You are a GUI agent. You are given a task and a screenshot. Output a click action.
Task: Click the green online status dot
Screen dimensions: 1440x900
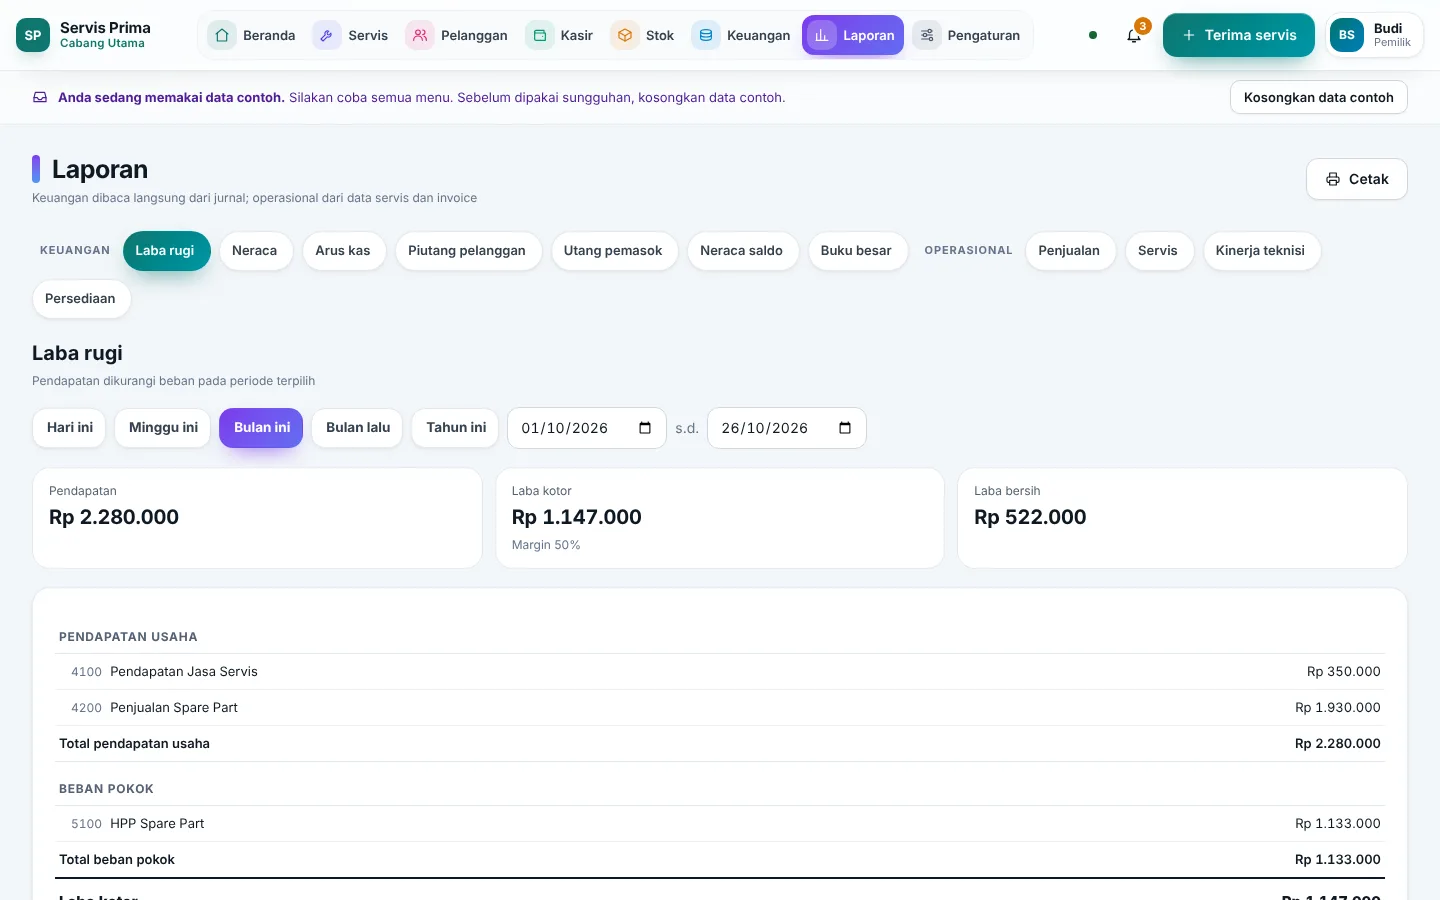1093,35
